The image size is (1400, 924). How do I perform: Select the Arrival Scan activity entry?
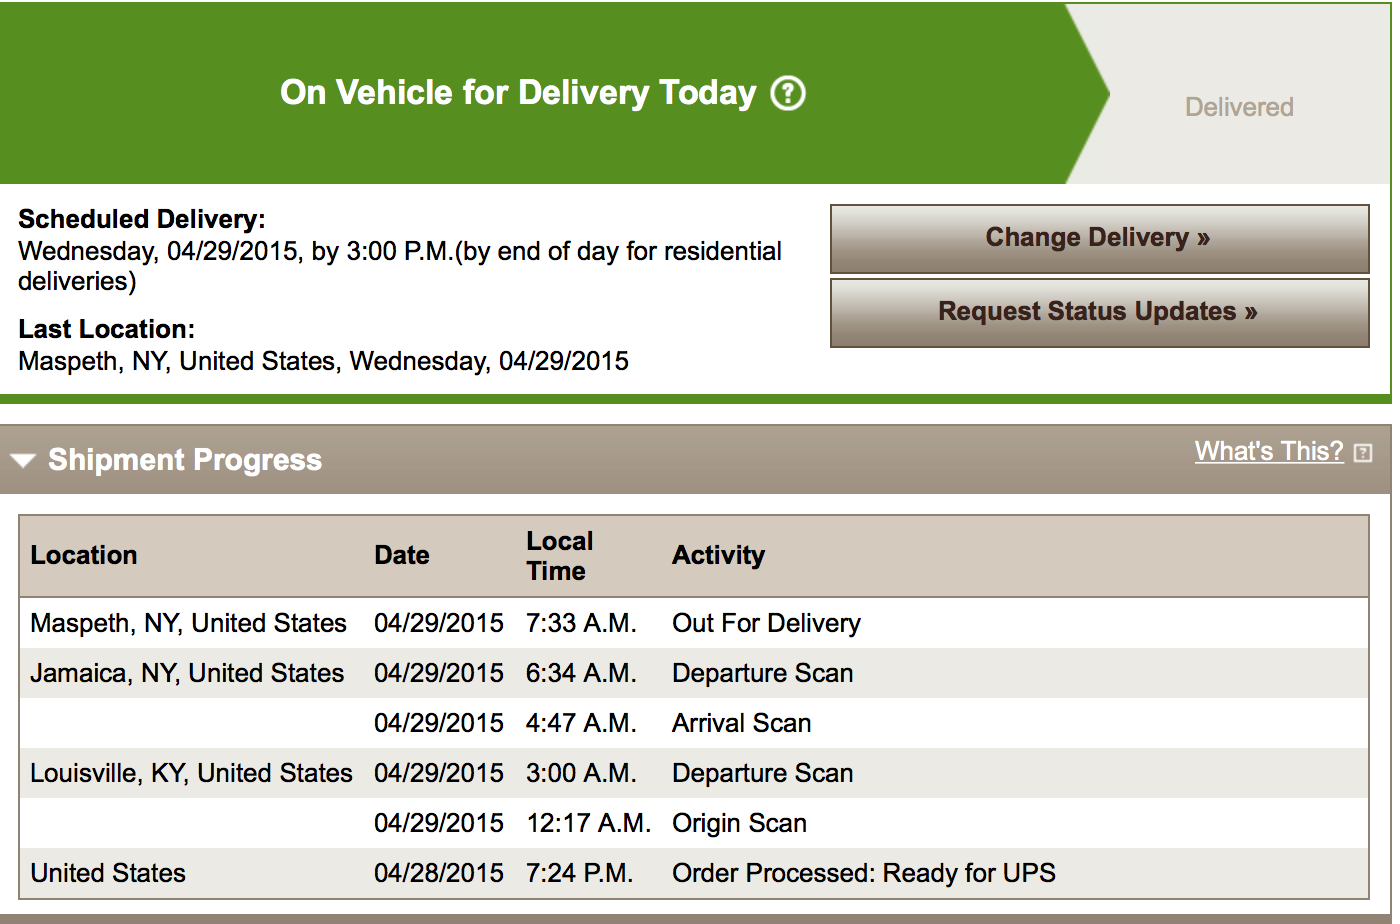(741, 723)
